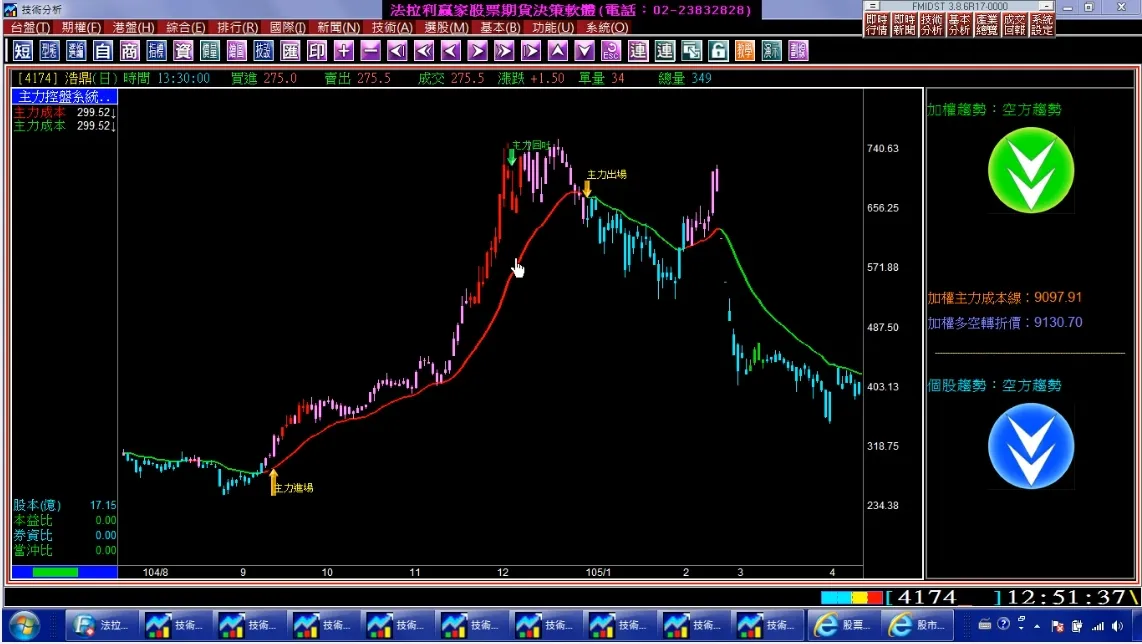The width and height of the screenshot is (1142, 644).
Task: Open 選股(M) menu
Action: [446, 28]
